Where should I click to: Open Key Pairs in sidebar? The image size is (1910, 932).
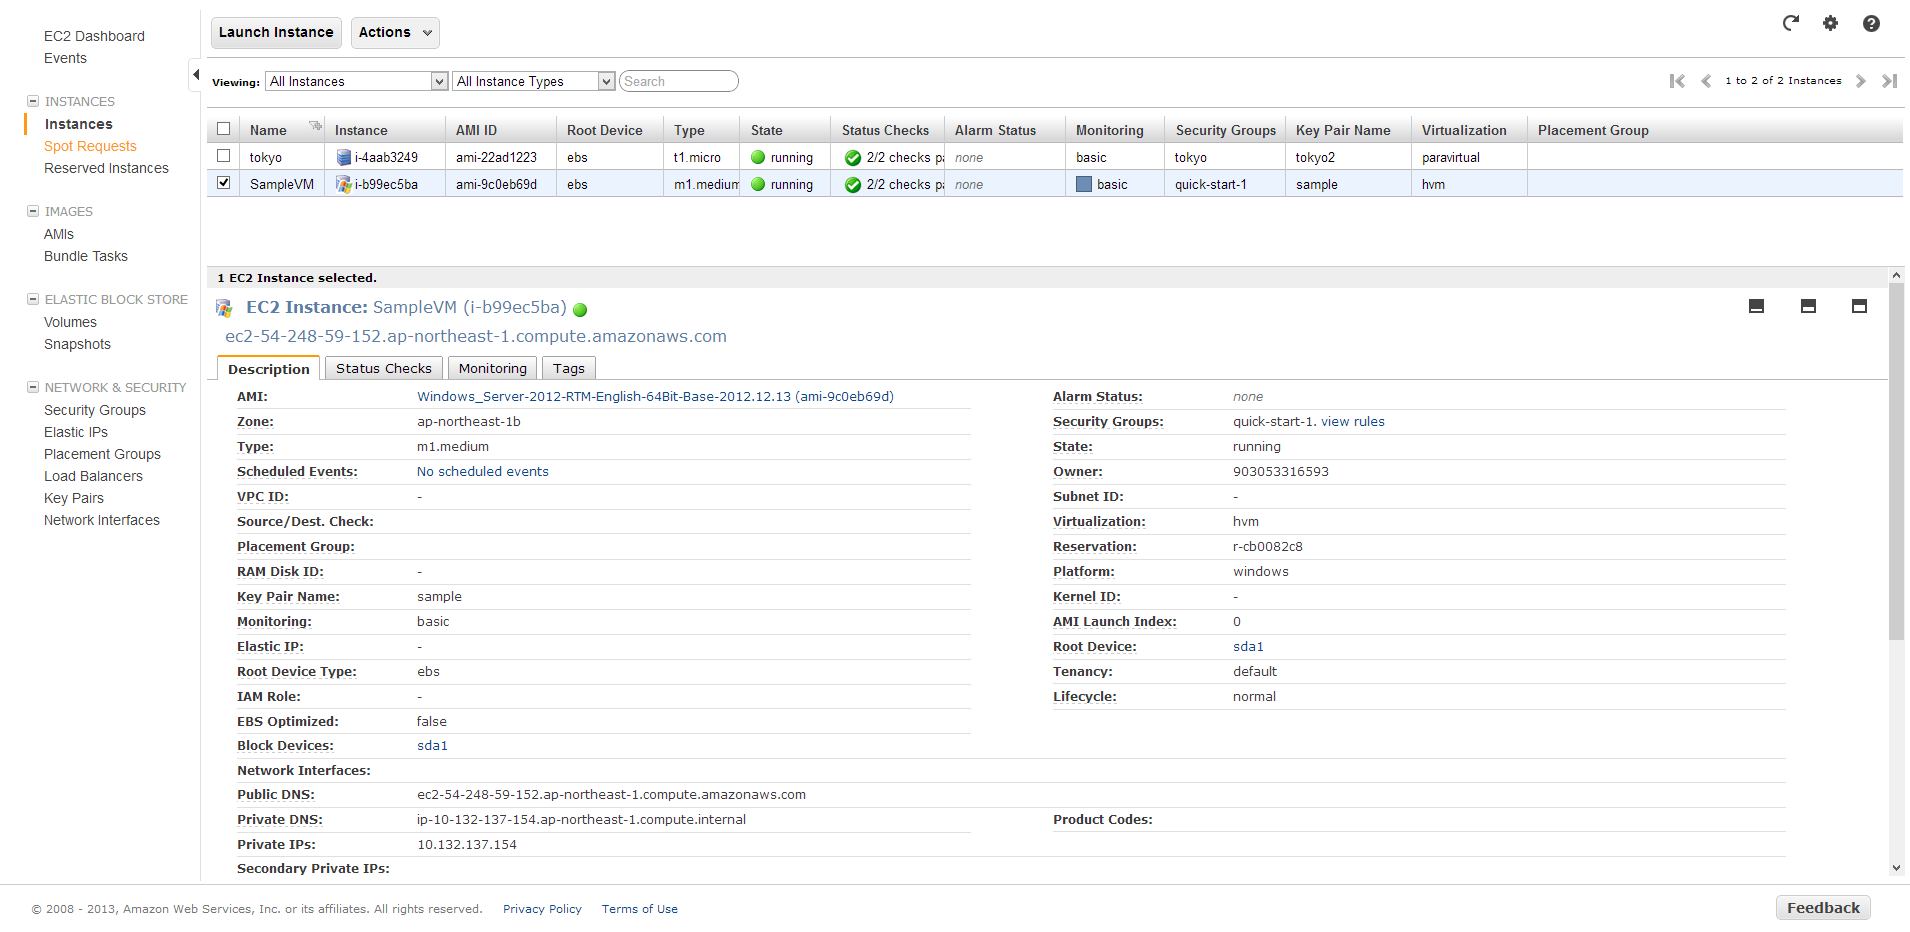[x=74, y=498]
